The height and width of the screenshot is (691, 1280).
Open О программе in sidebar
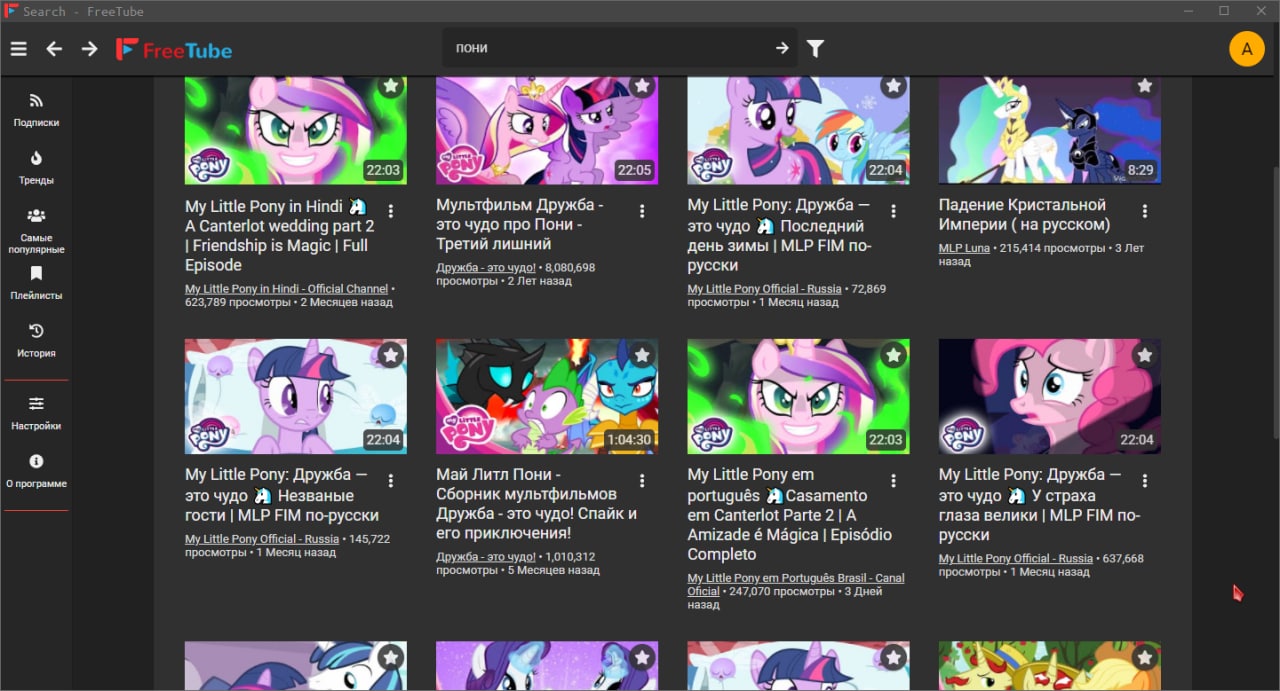click(x=36, y=471)
